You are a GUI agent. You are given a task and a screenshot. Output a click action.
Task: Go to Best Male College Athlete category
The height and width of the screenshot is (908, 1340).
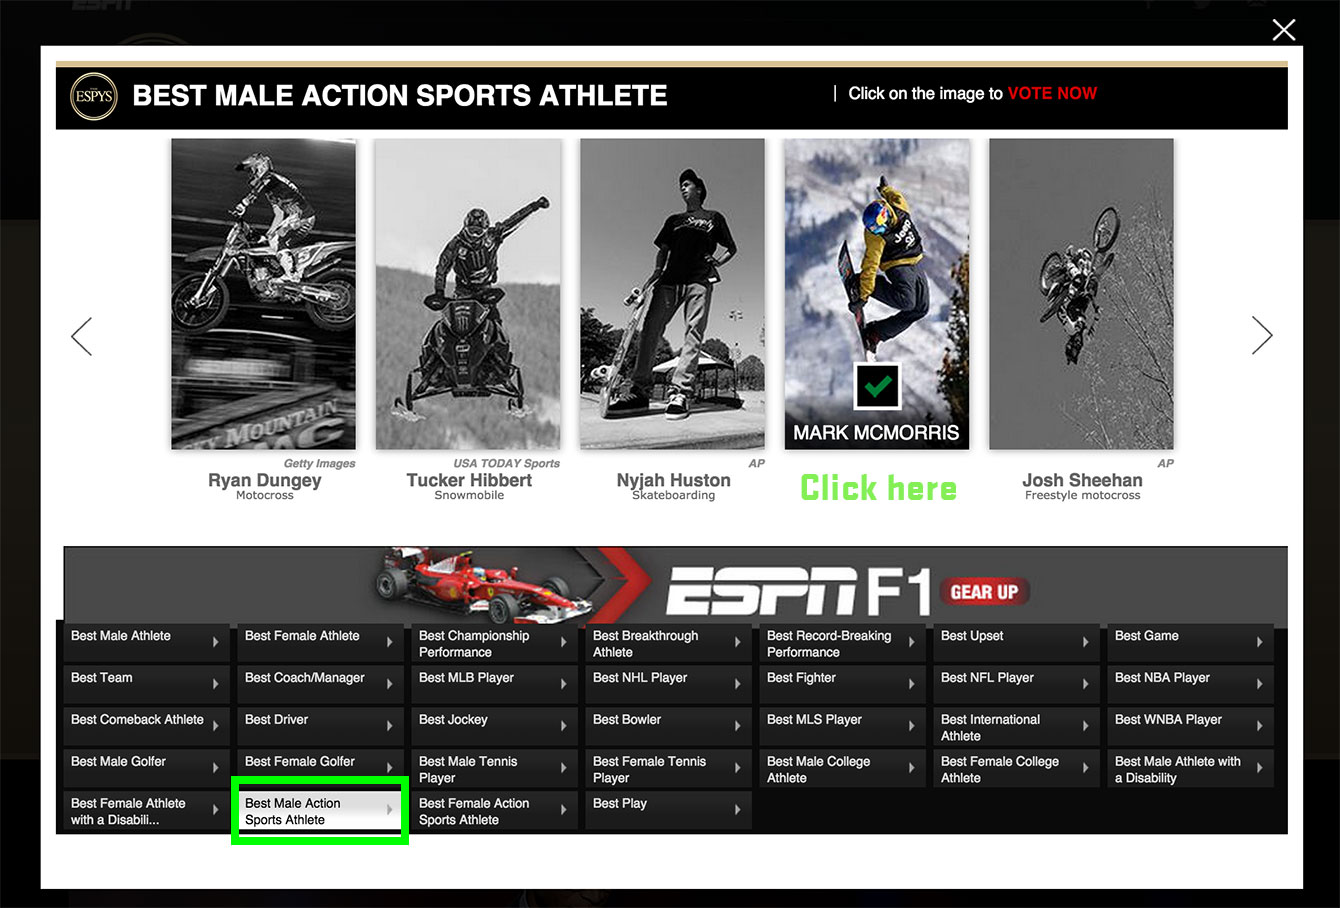coord(842,768)
